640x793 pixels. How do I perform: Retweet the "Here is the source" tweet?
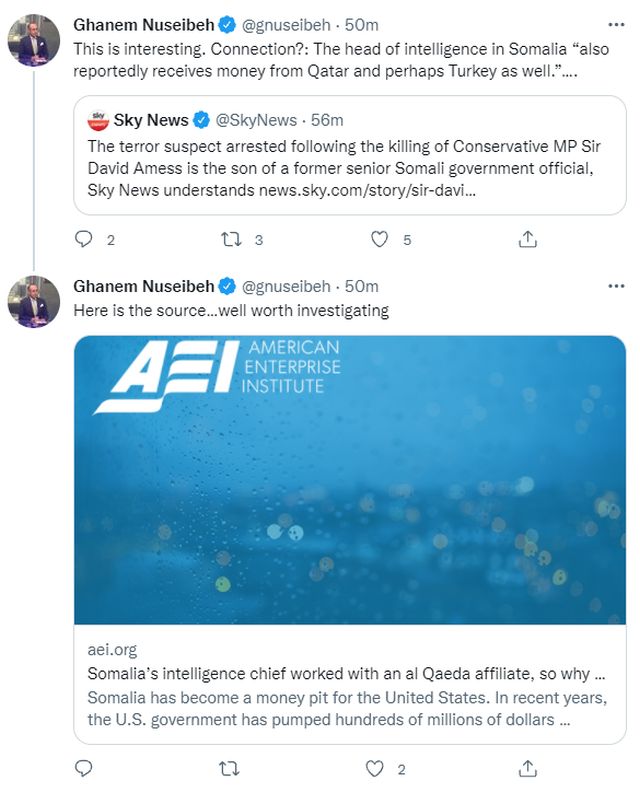pyautogui.click(x=231, y=769)
